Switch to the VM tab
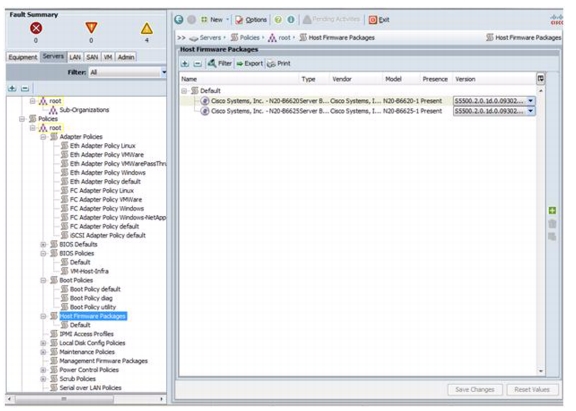Image resolution: width=576 pixels, height=411 pixels. pos(108,57)
